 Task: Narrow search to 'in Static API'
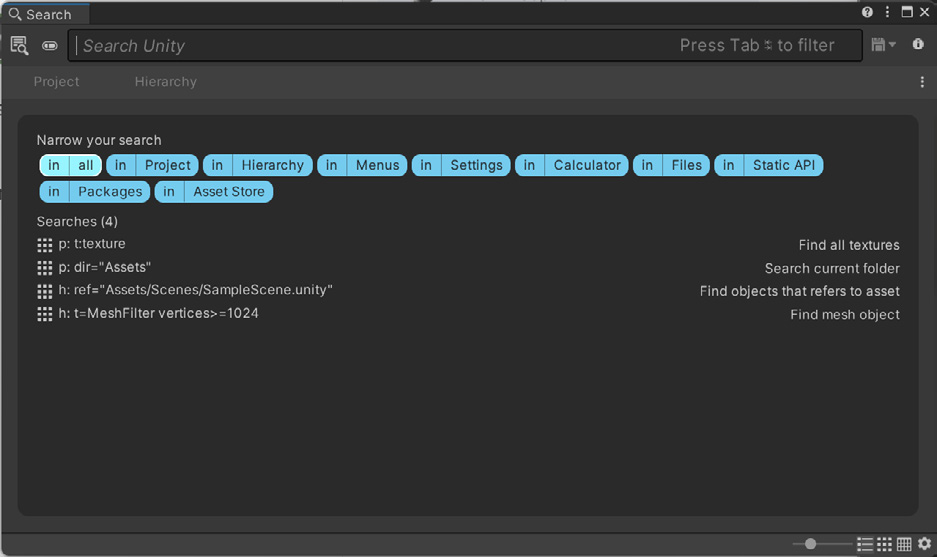coord(768,165)
